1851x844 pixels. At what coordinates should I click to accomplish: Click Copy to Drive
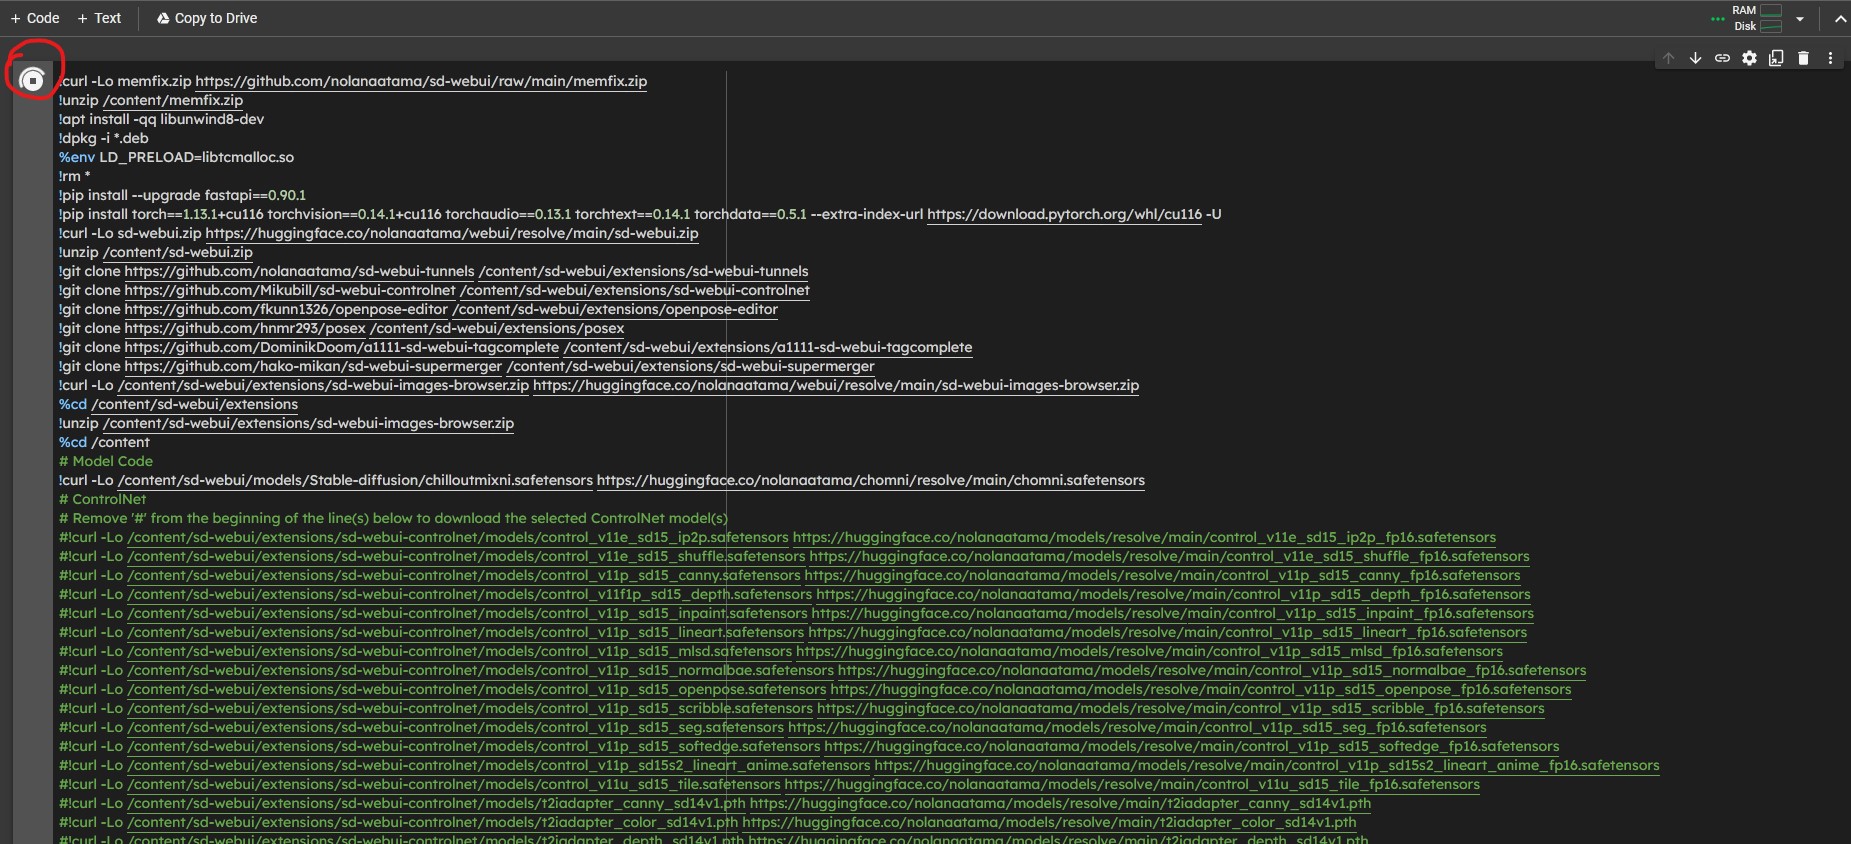(x=207, y=18)
